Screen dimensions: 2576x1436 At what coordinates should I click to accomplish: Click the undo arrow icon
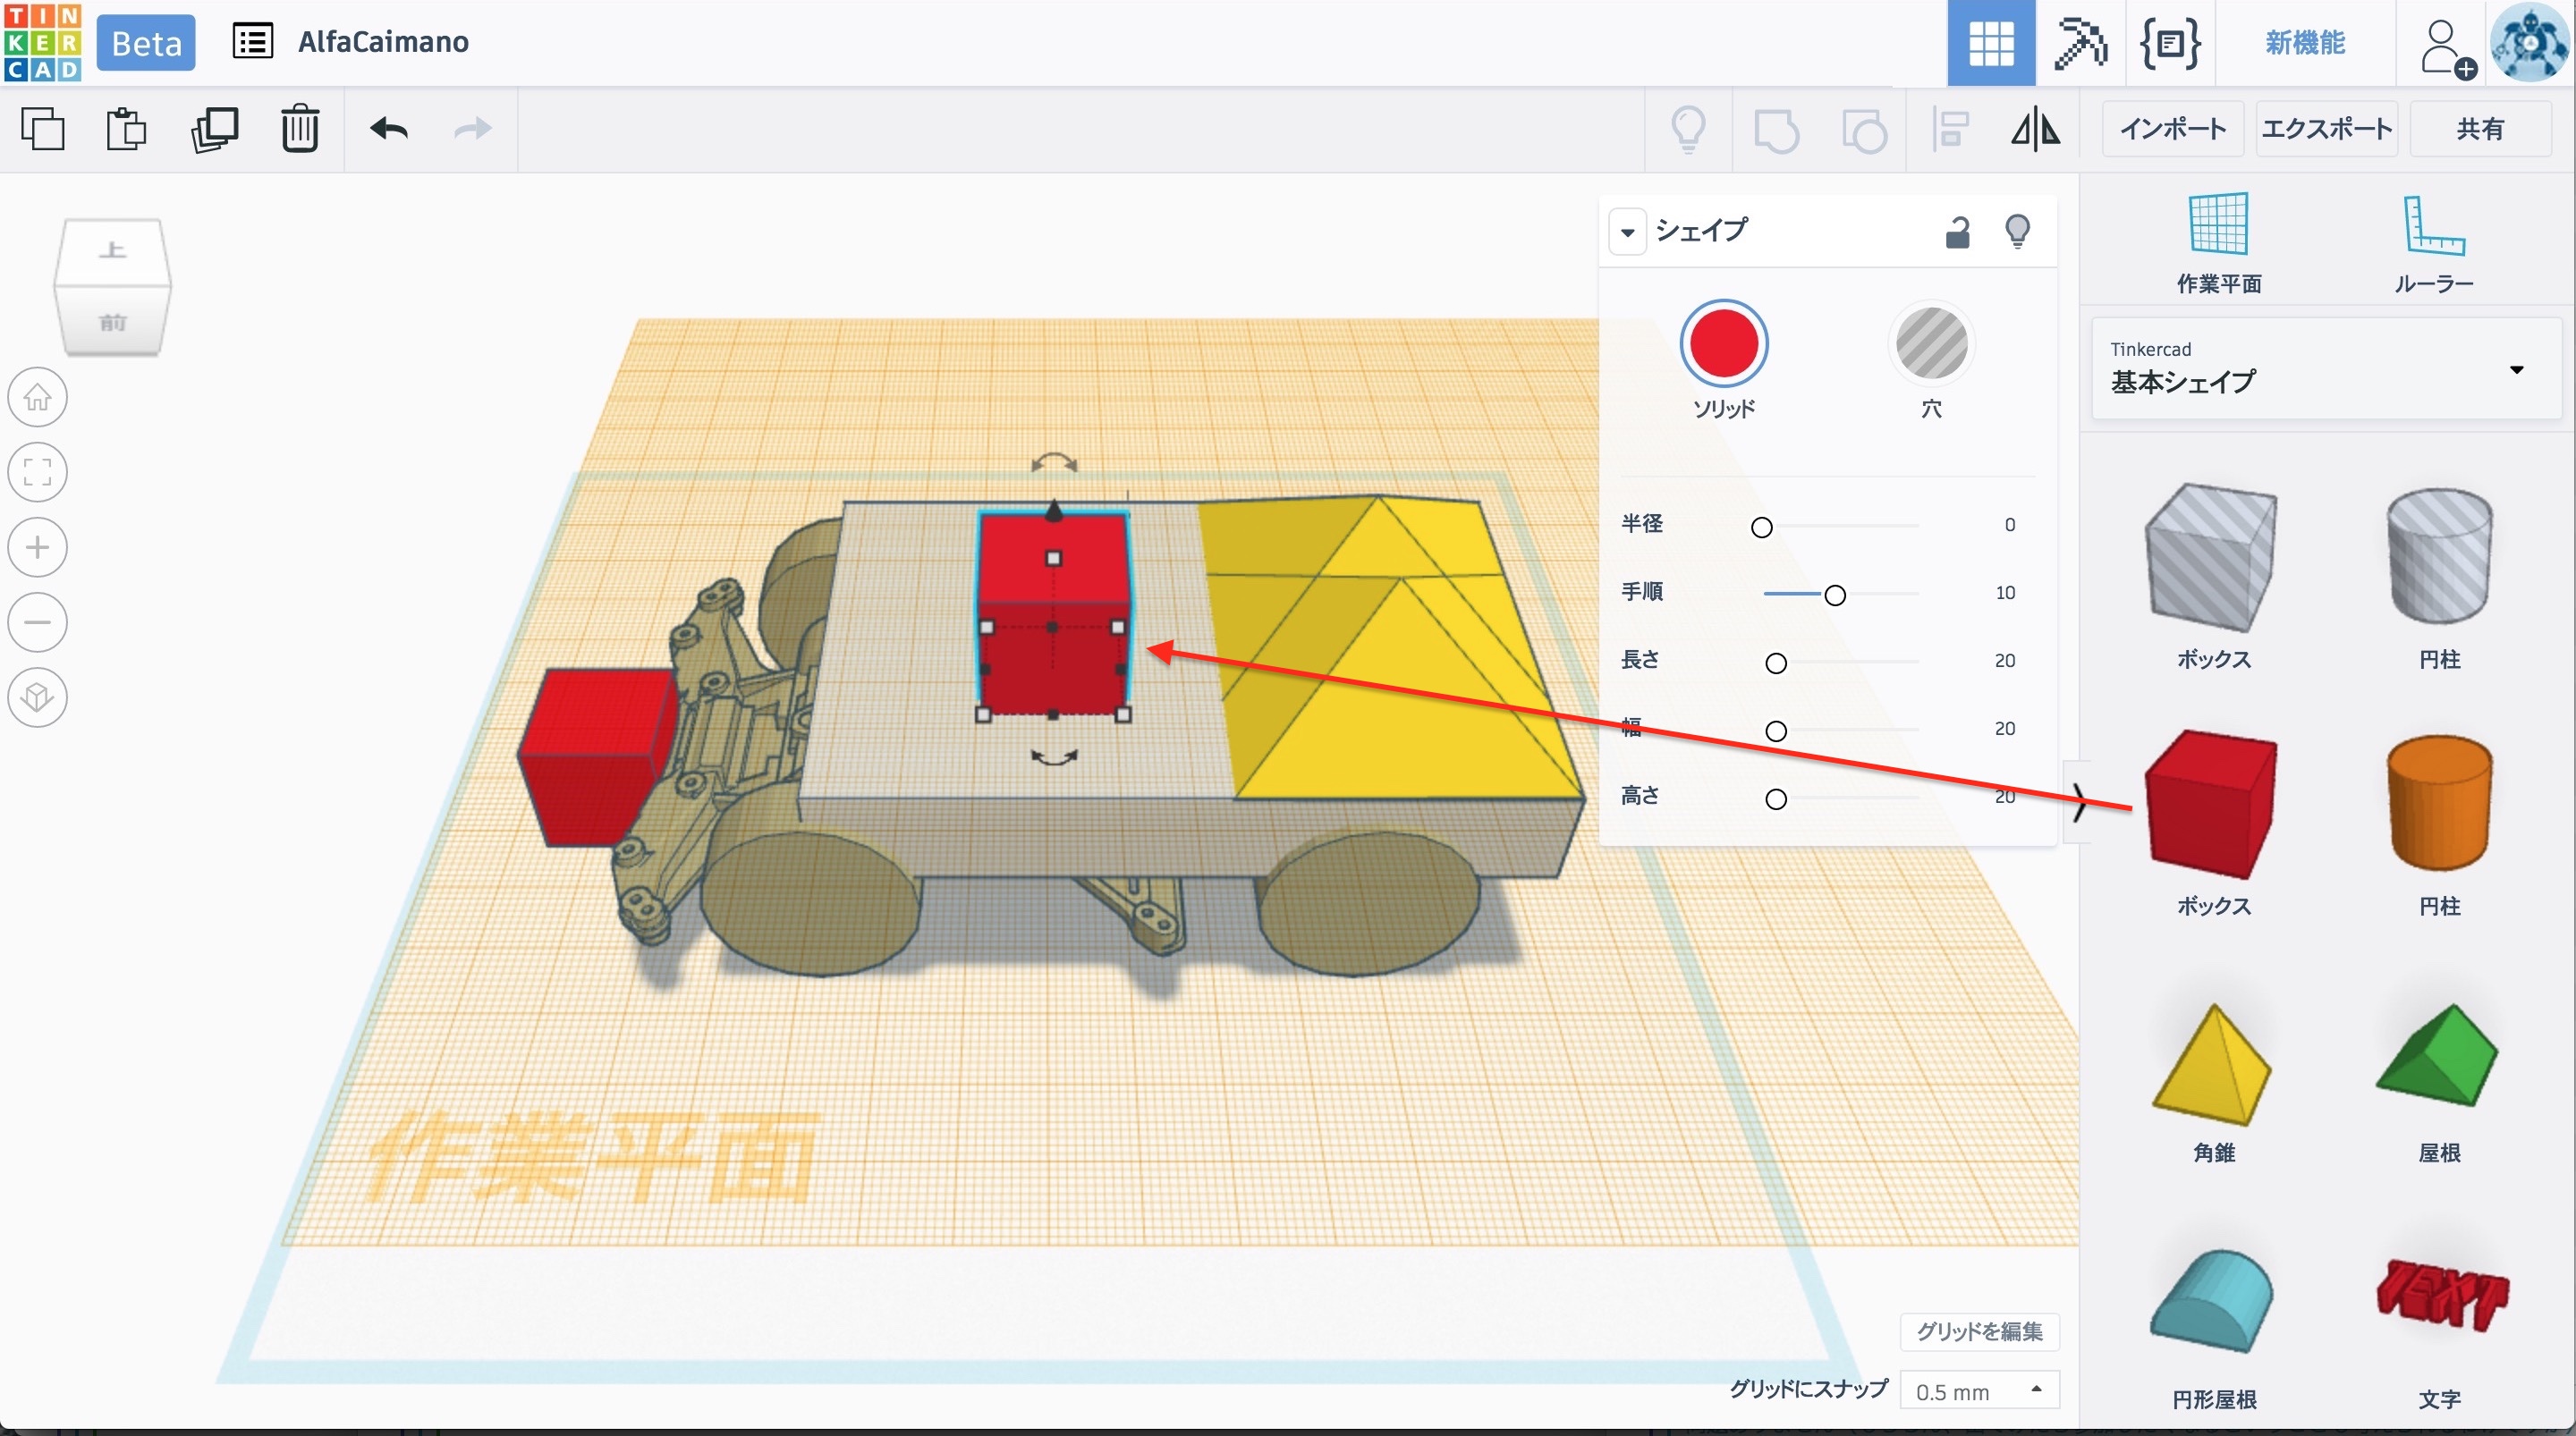tap(388, 129)
